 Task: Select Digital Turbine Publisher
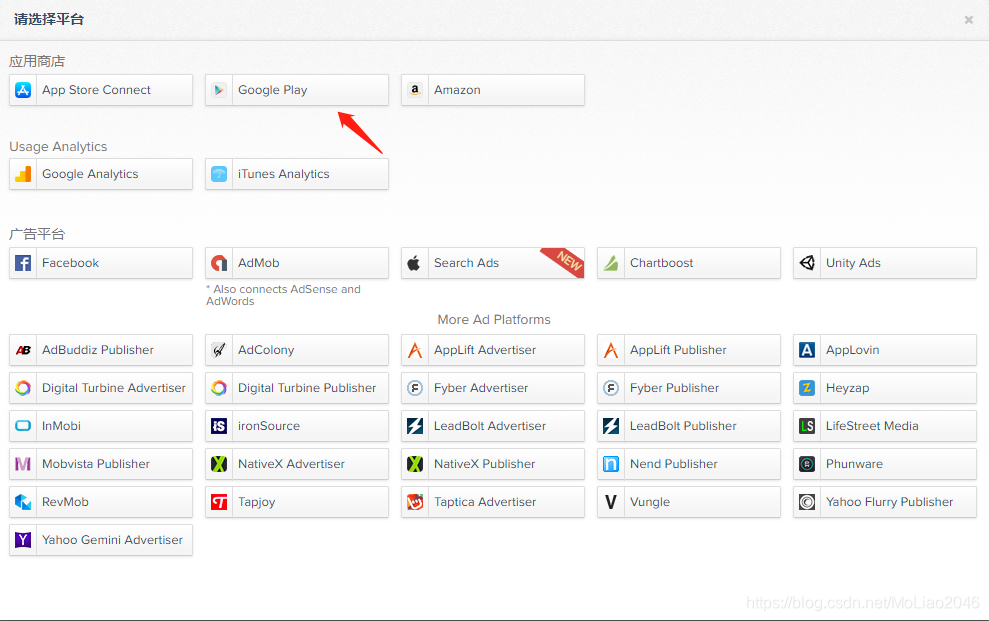click(x=296, y=388)
